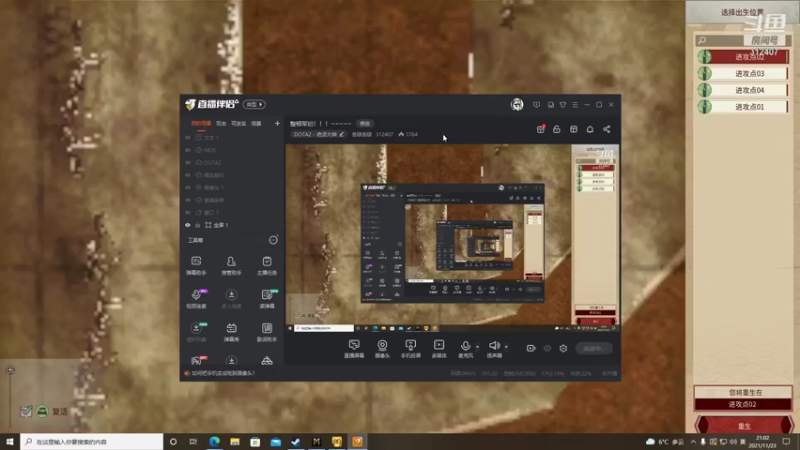
Task: Hide the 全屏 1 source with the eye
Action: pos(188,225)
